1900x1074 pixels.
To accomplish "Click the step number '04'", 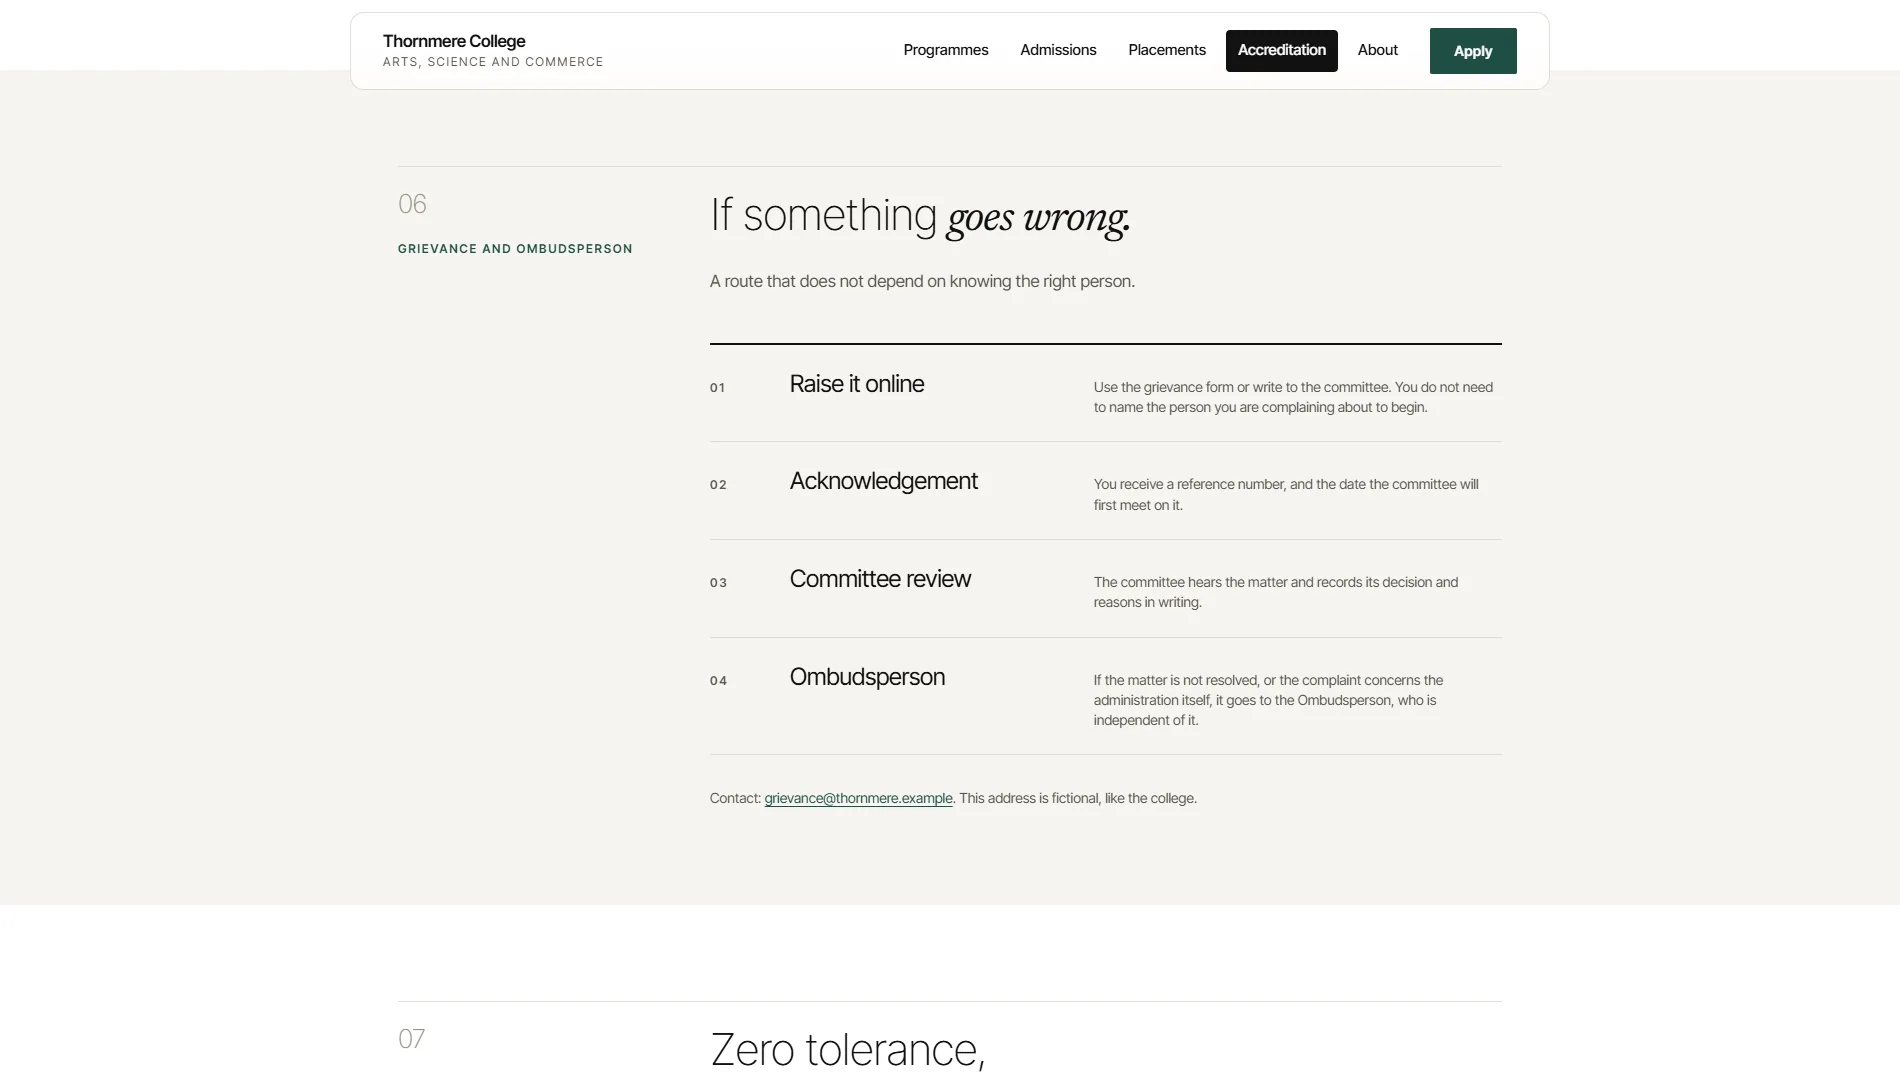I will (x=718, y=681).
